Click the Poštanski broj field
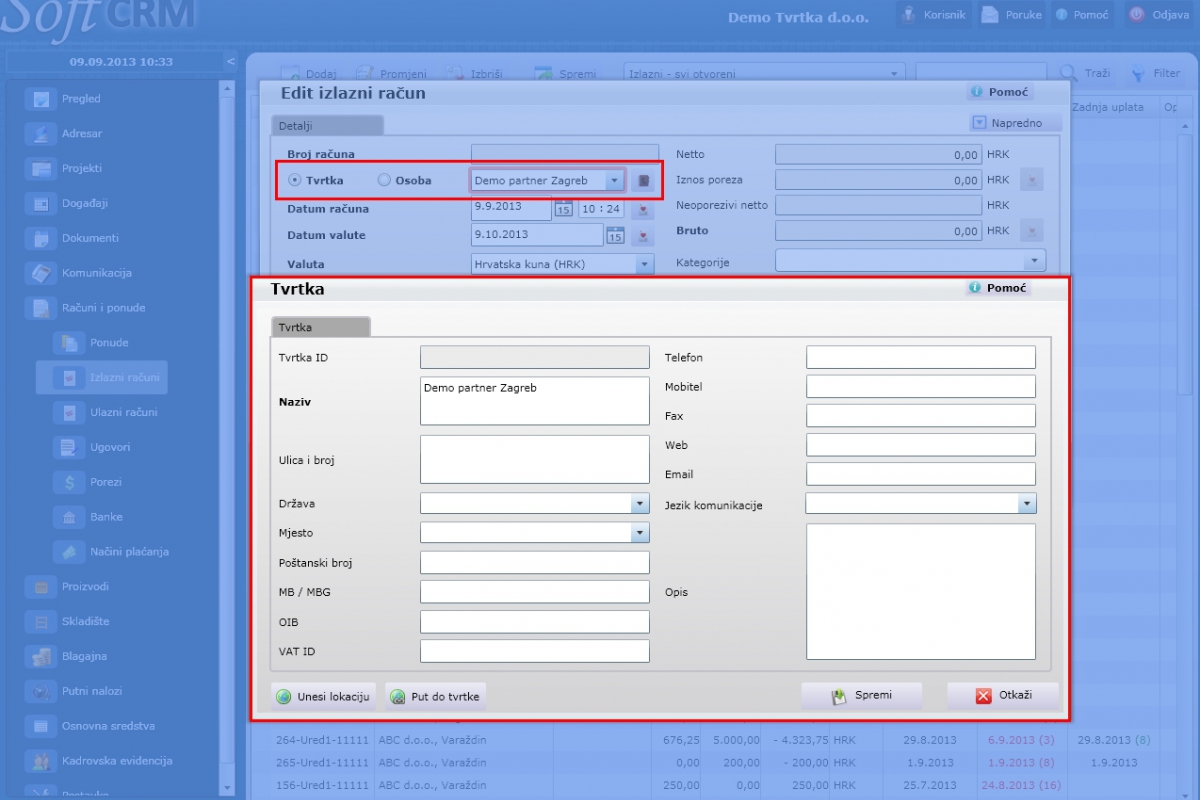Image resolution: width=1200 pixels, height=800 pixels. (x=535, y=562)
